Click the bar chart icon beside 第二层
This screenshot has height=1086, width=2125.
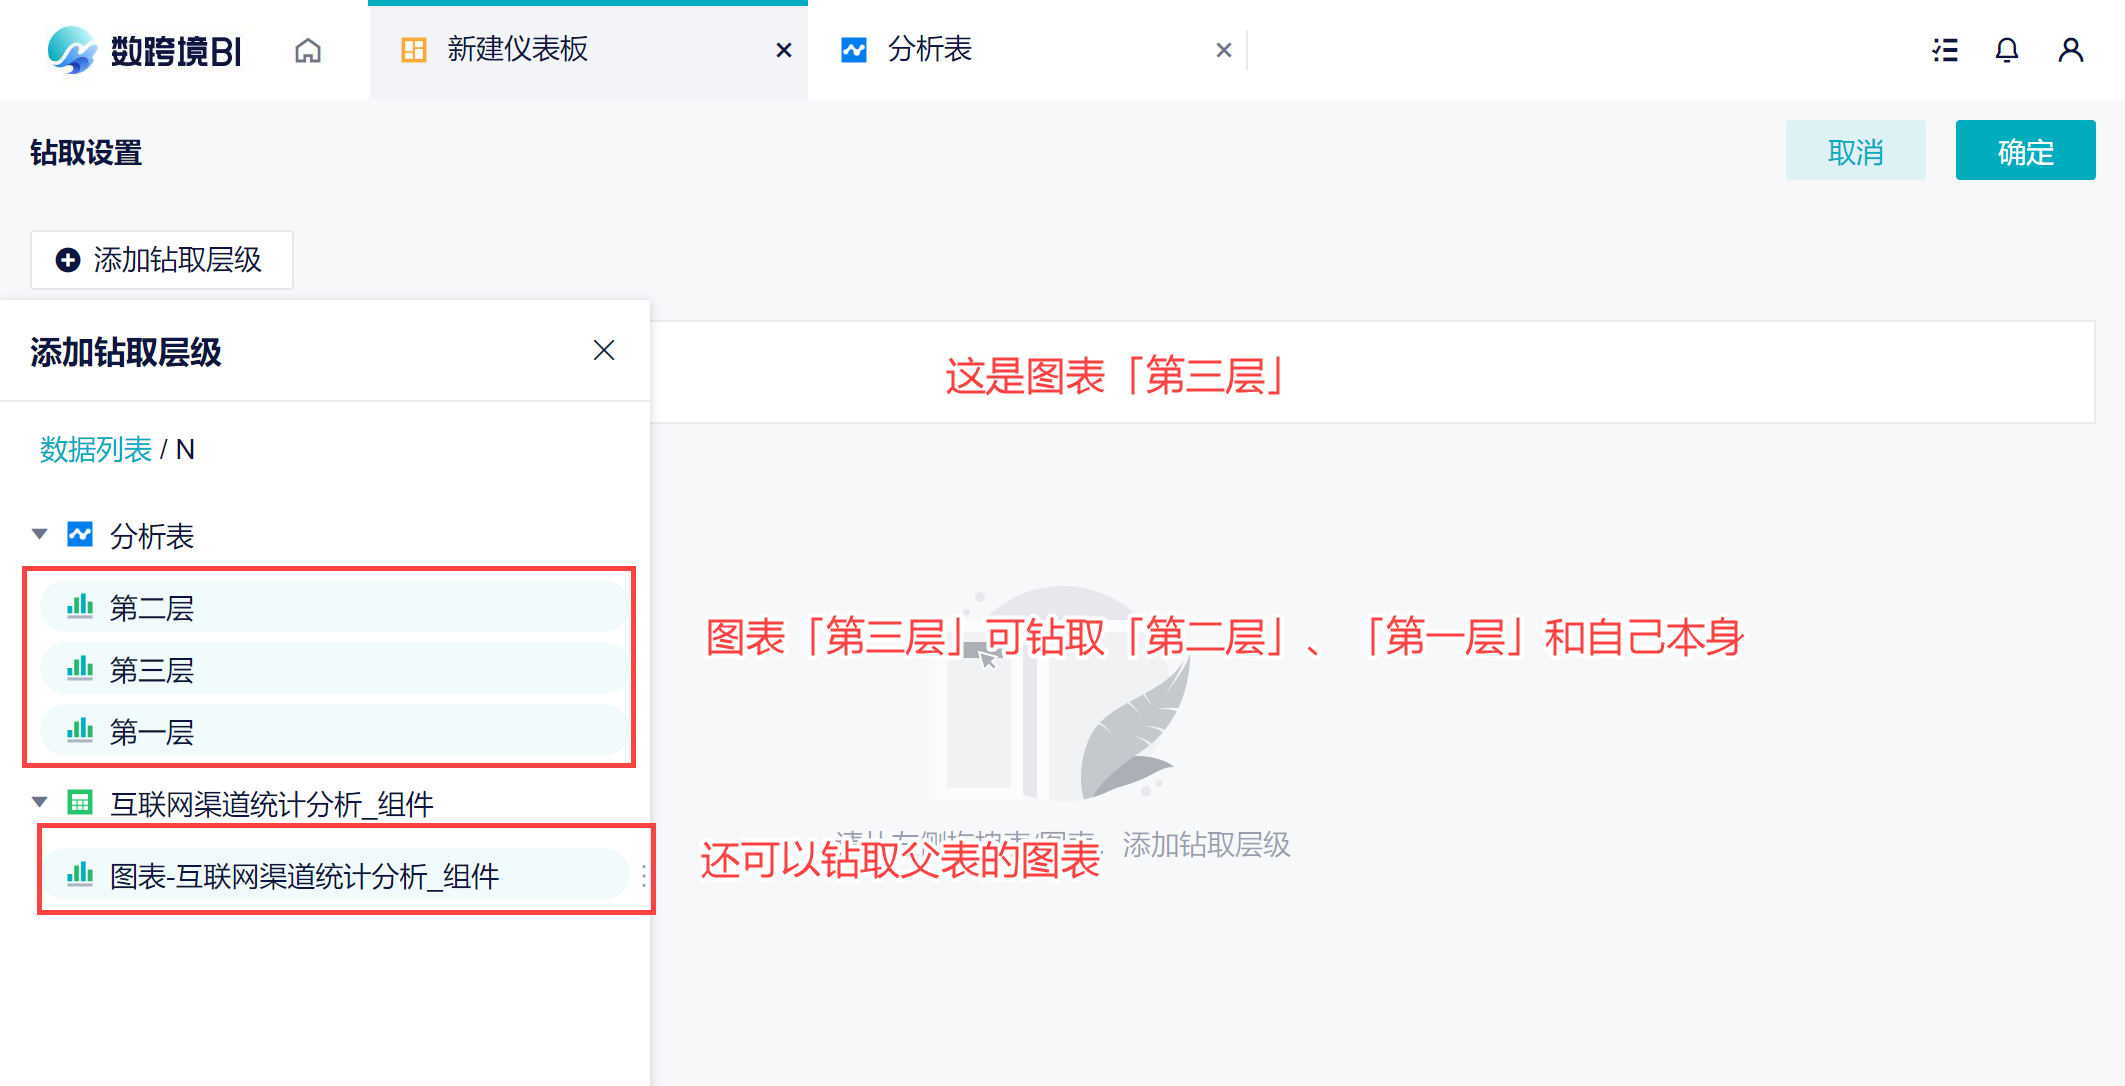pyautogui.click(x=80, y=607)
